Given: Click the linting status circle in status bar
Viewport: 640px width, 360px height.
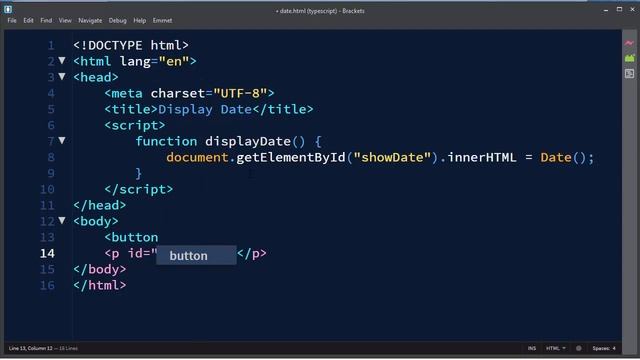Looking at the screenshot, I should tap(578, 348).
